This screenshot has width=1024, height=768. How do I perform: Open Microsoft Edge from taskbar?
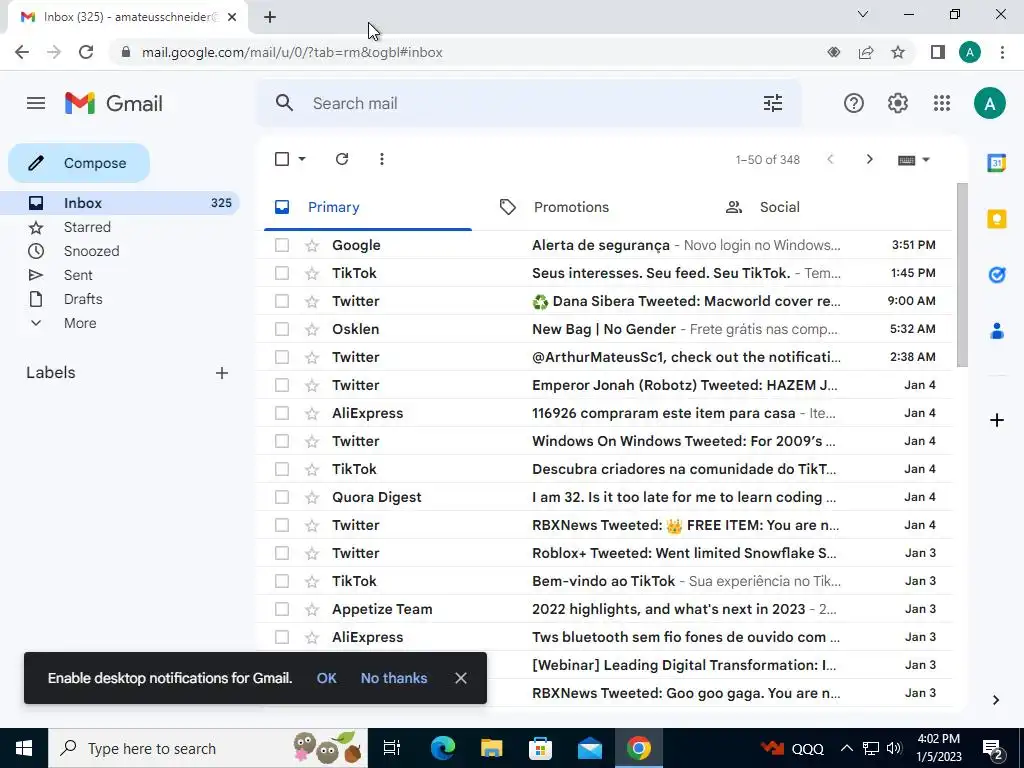tap(443, 748)
